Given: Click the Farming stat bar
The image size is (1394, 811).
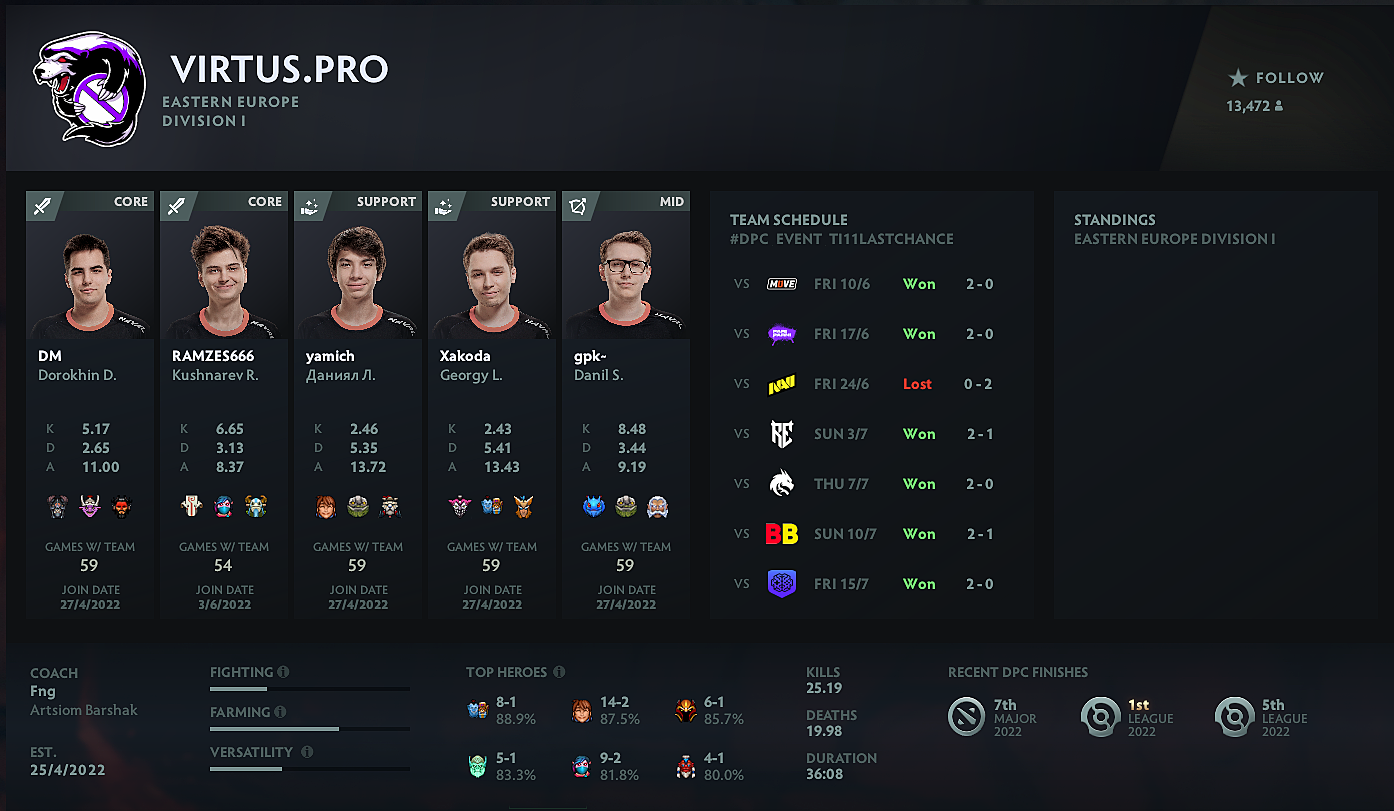Looking at the screenshot, I should click(310, 729).
